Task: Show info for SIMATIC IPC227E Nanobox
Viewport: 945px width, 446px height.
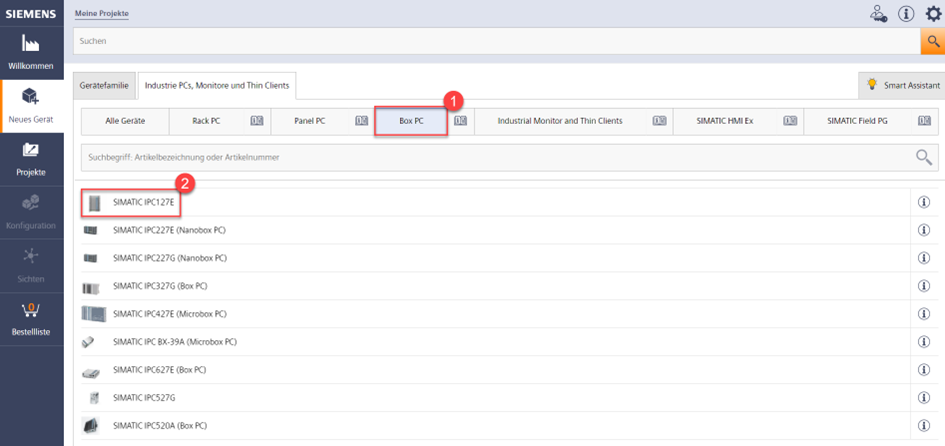Action: pyautogui.click(x=923, y=230)
